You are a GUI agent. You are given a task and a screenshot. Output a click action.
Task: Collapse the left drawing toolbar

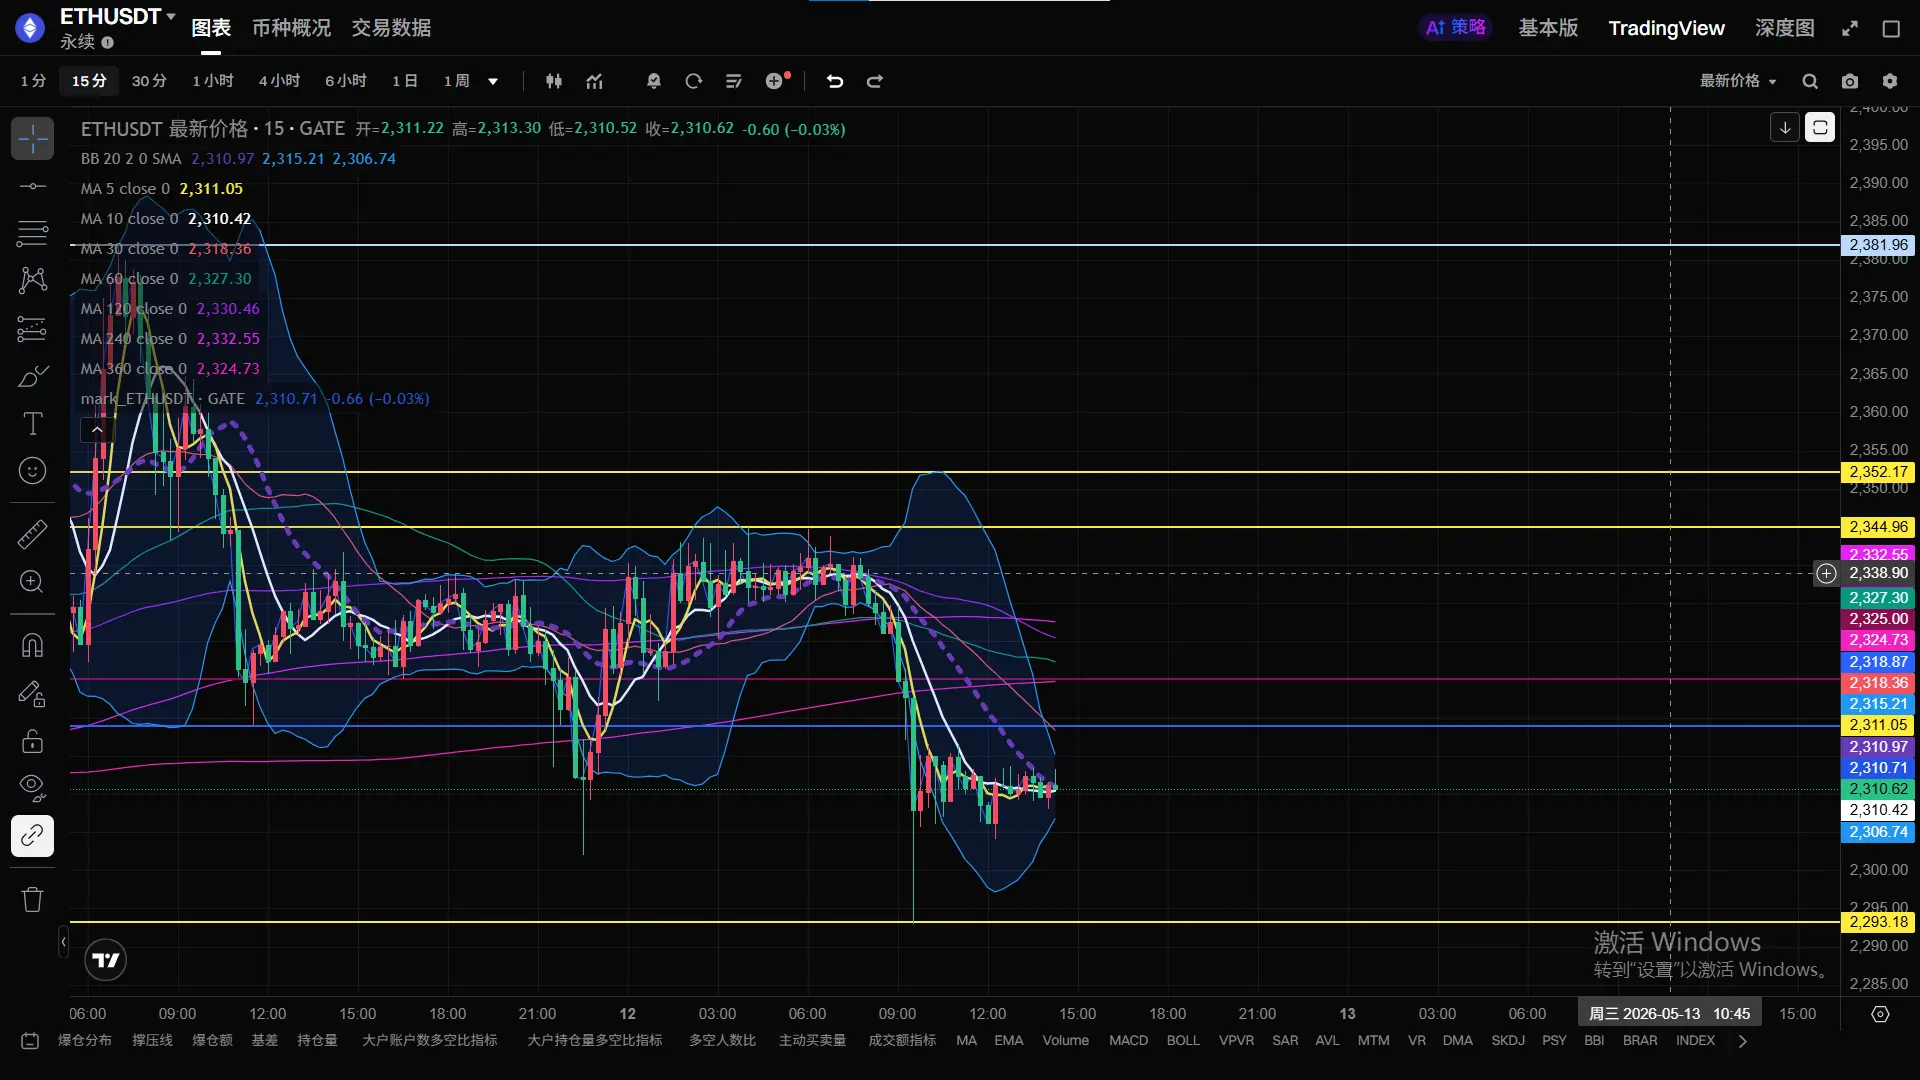63,942
